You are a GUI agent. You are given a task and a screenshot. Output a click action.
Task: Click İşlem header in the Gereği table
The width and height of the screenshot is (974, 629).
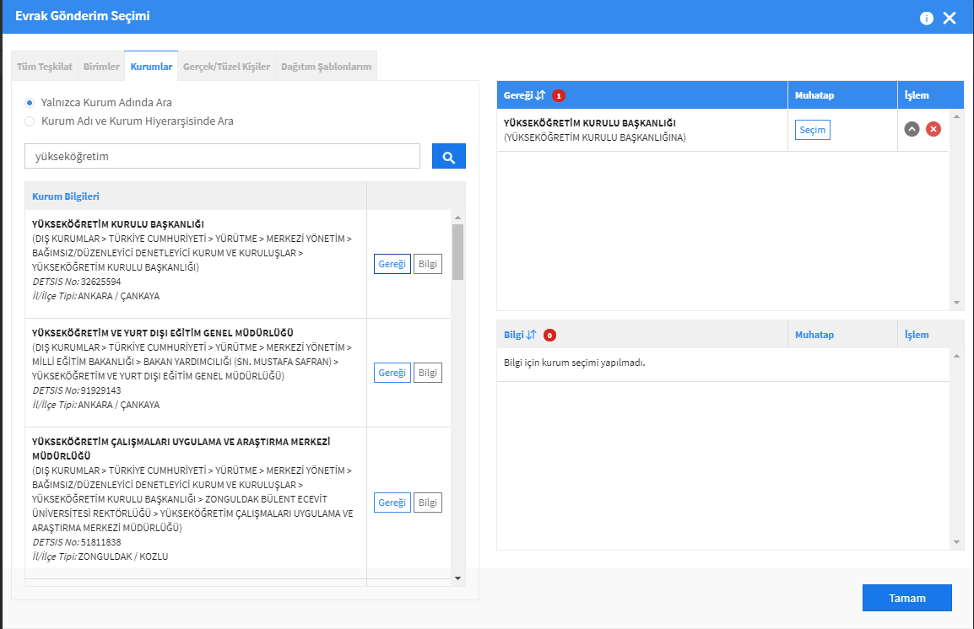click(x=917, y=95)
